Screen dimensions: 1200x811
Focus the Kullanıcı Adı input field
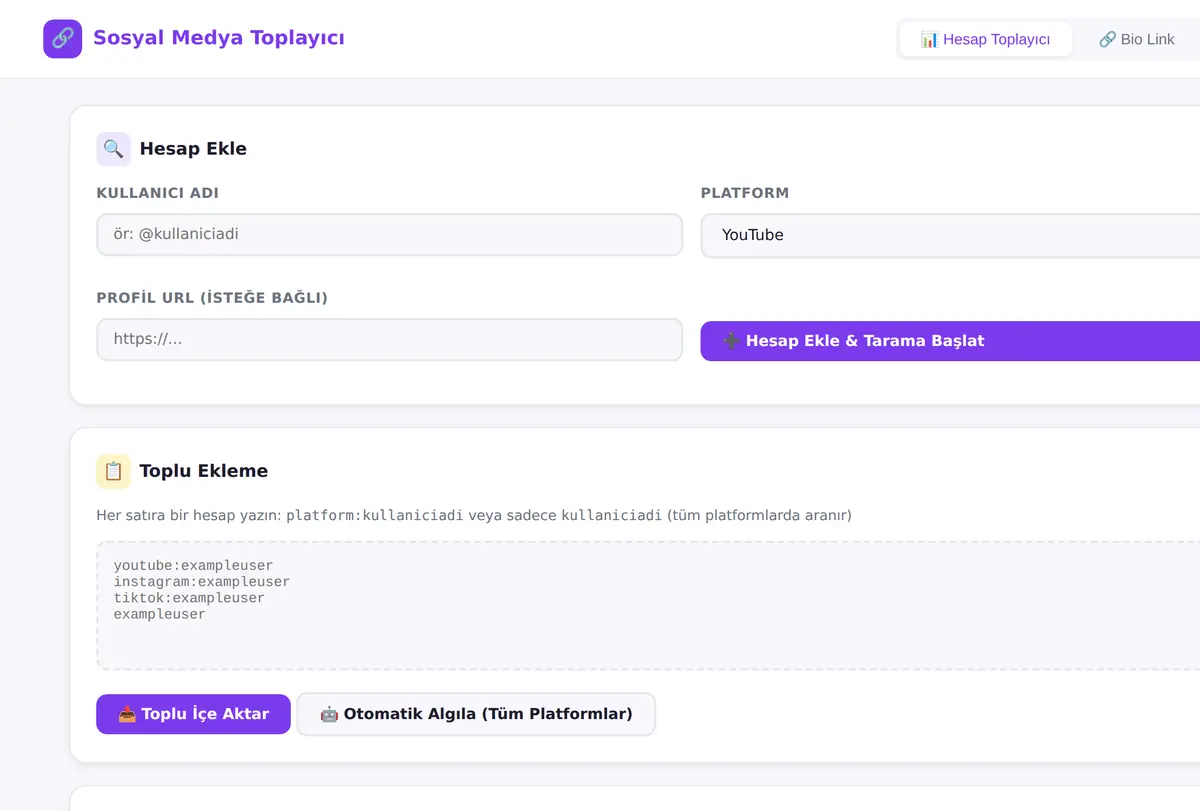click(x=390, y=234)
